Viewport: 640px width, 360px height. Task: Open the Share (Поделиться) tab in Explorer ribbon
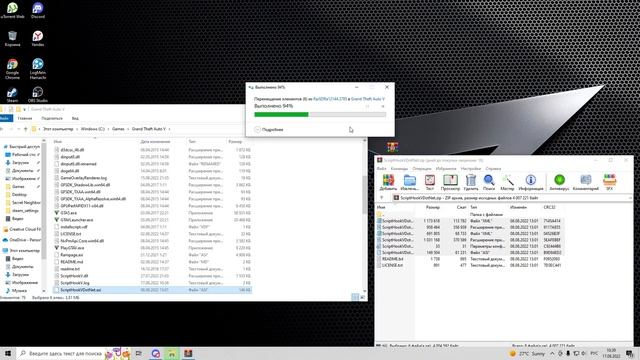tap(52, 118)
